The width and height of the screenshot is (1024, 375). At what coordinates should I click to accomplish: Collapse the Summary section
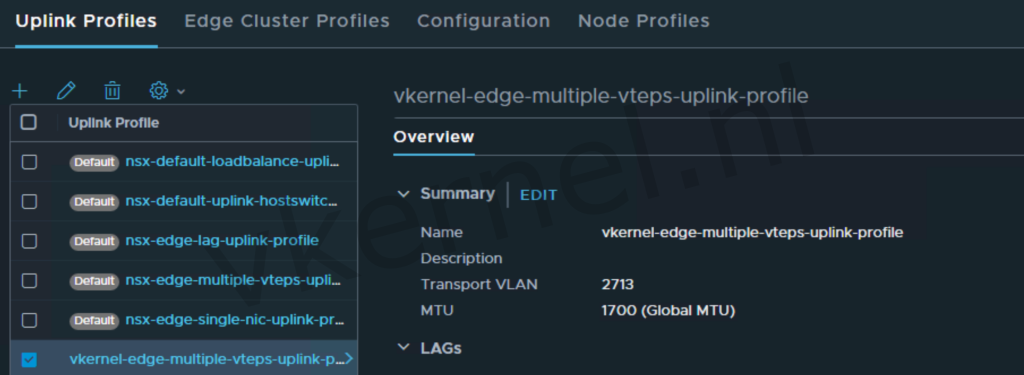click(x=404, y=194)
